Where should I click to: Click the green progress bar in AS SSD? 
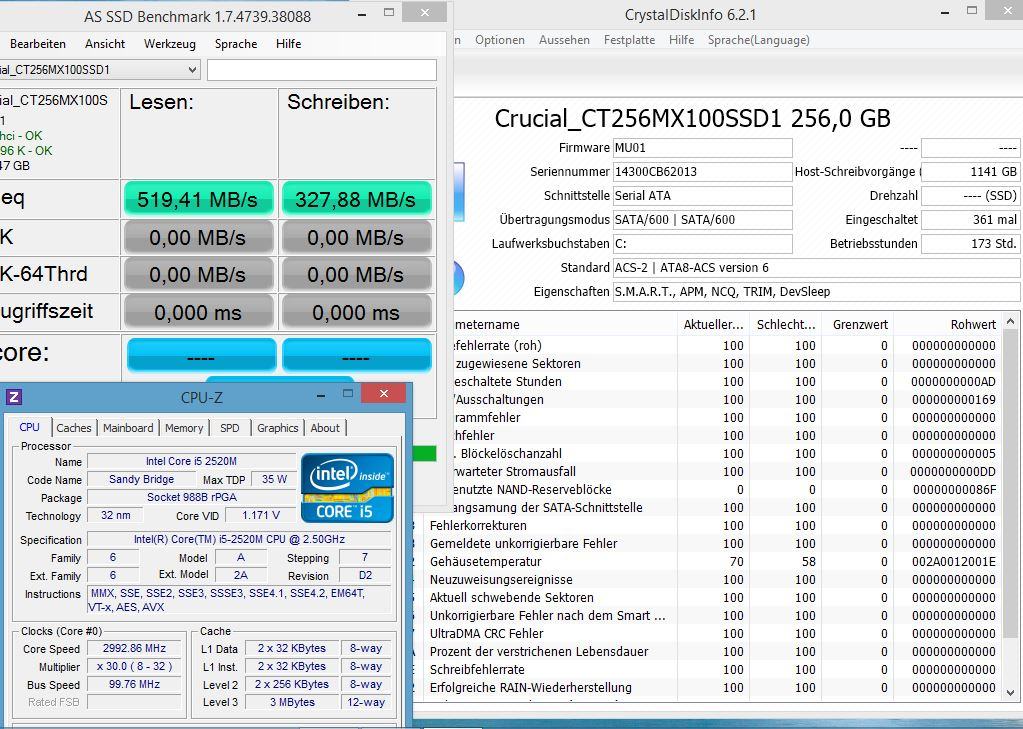click(425, 454)
